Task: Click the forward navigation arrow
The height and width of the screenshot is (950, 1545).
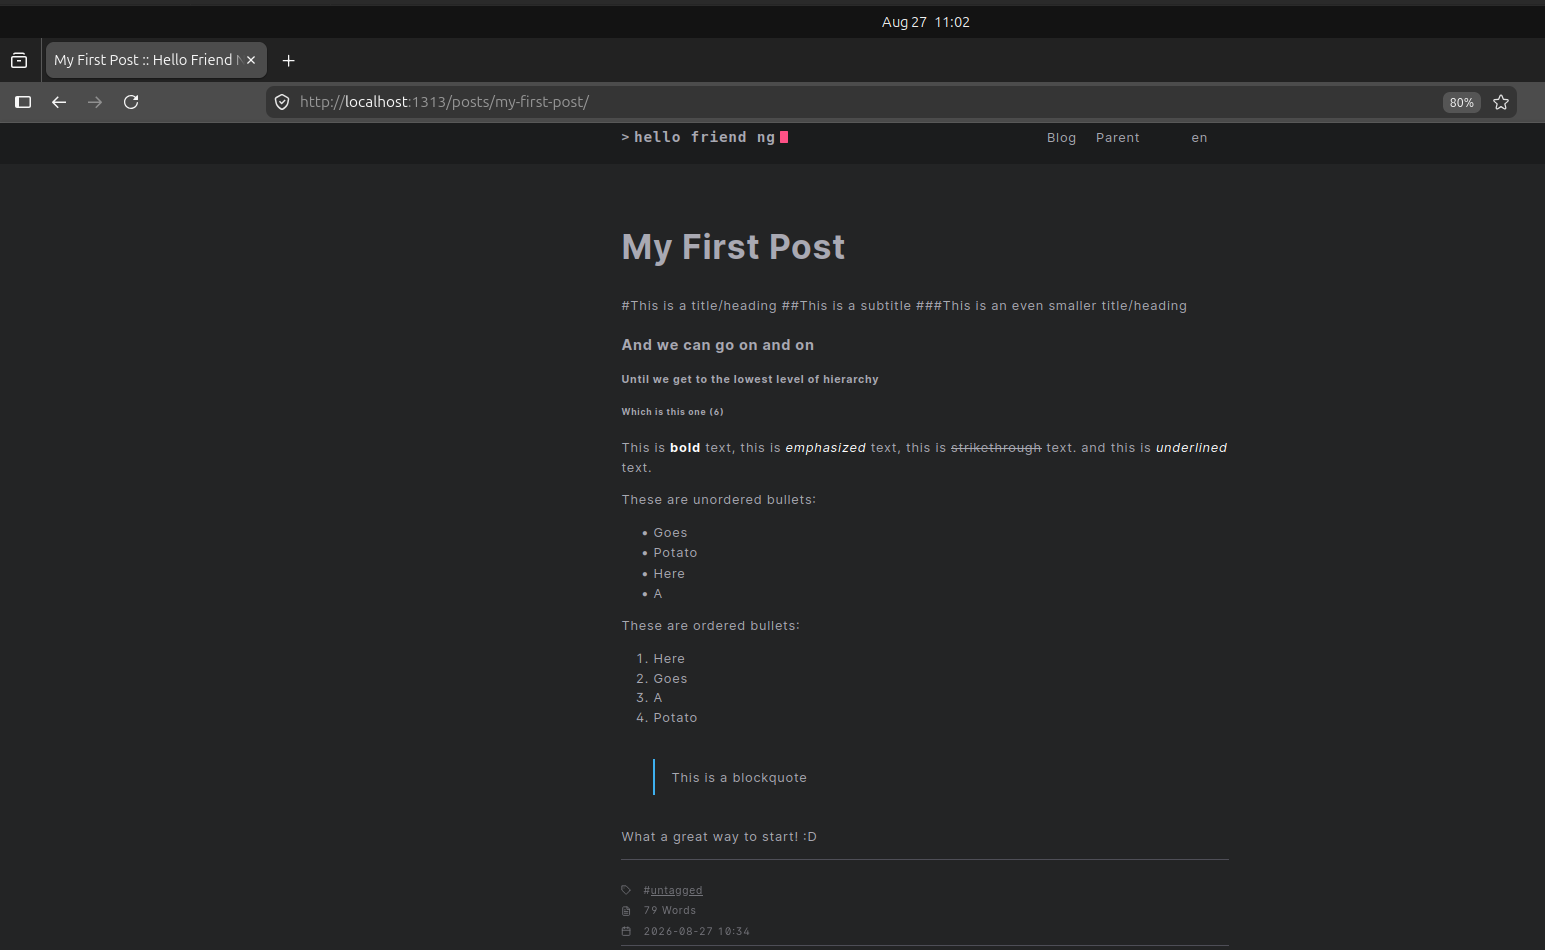Action: pos(95,102)
